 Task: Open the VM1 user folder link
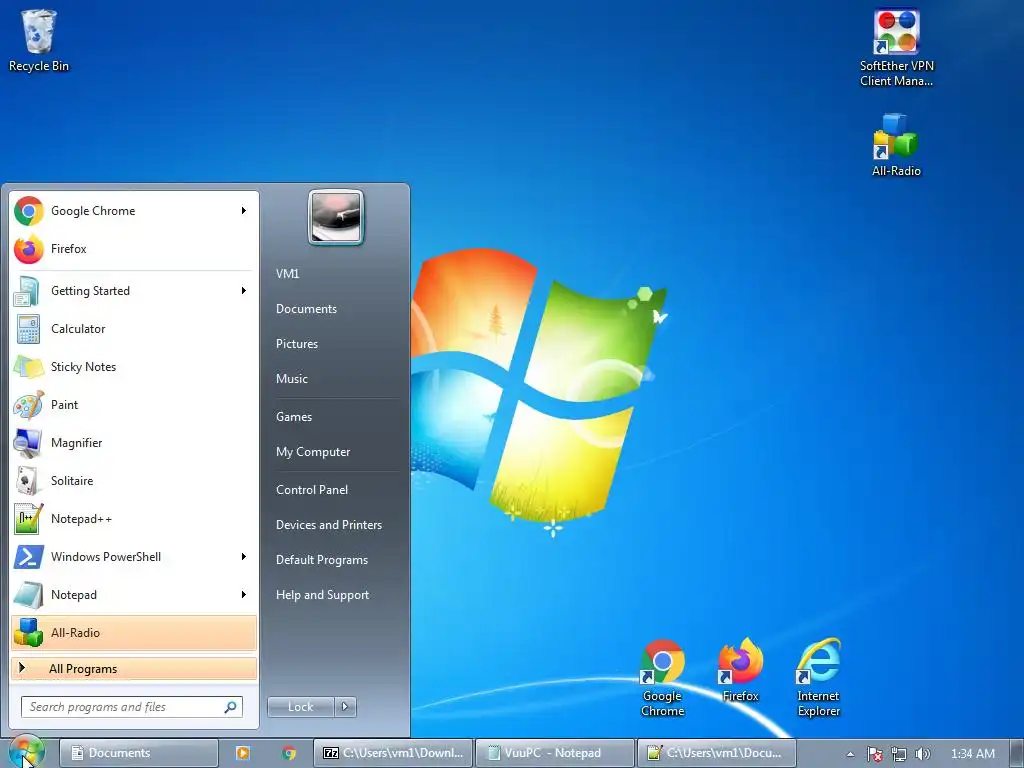click(x=288, y=274)
